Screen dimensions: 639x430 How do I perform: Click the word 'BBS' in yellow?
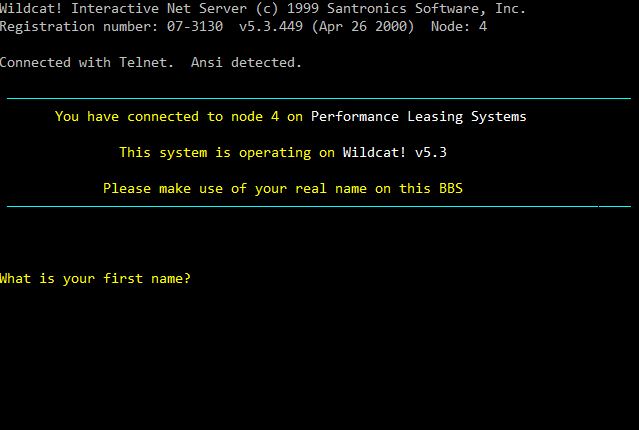point(451,189)
